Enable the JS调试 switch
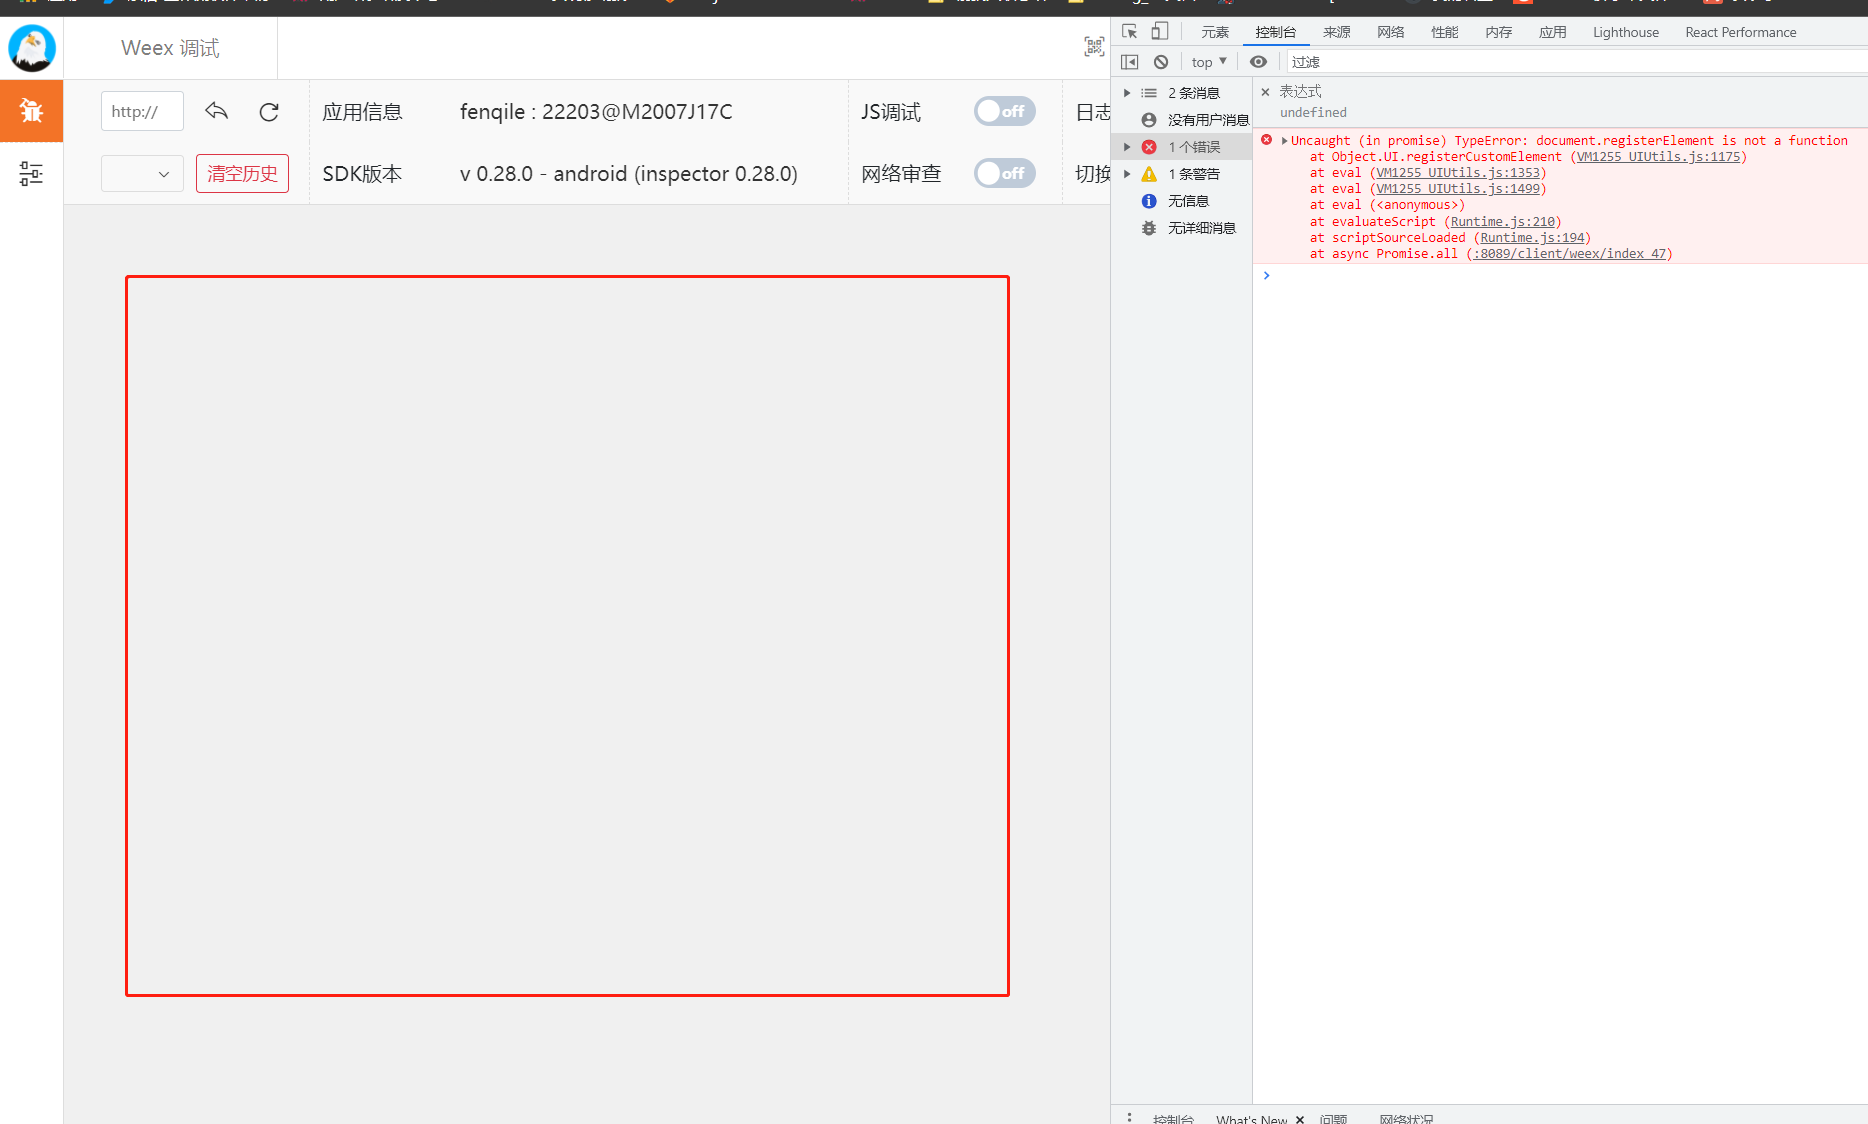The width and height of the screenshot is (1868, 1124). click(1004, 111)
